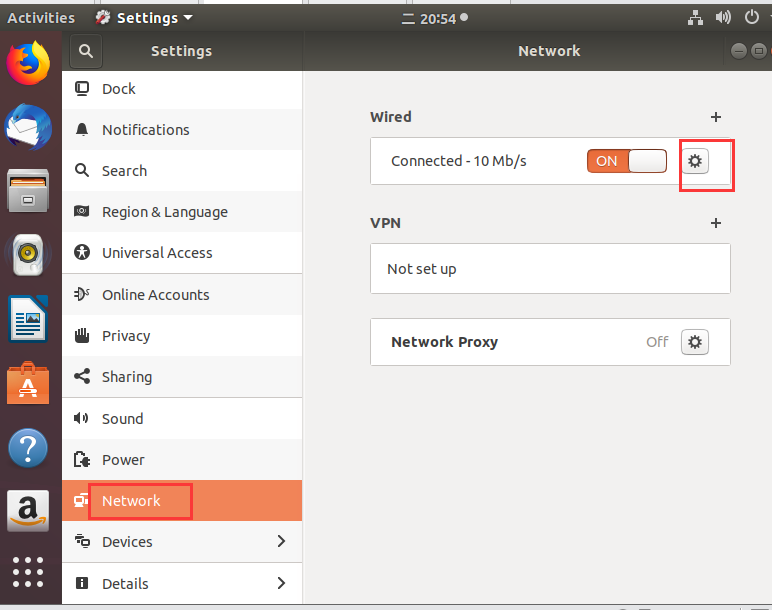Select Search in settings sidebar

(182, 171)
